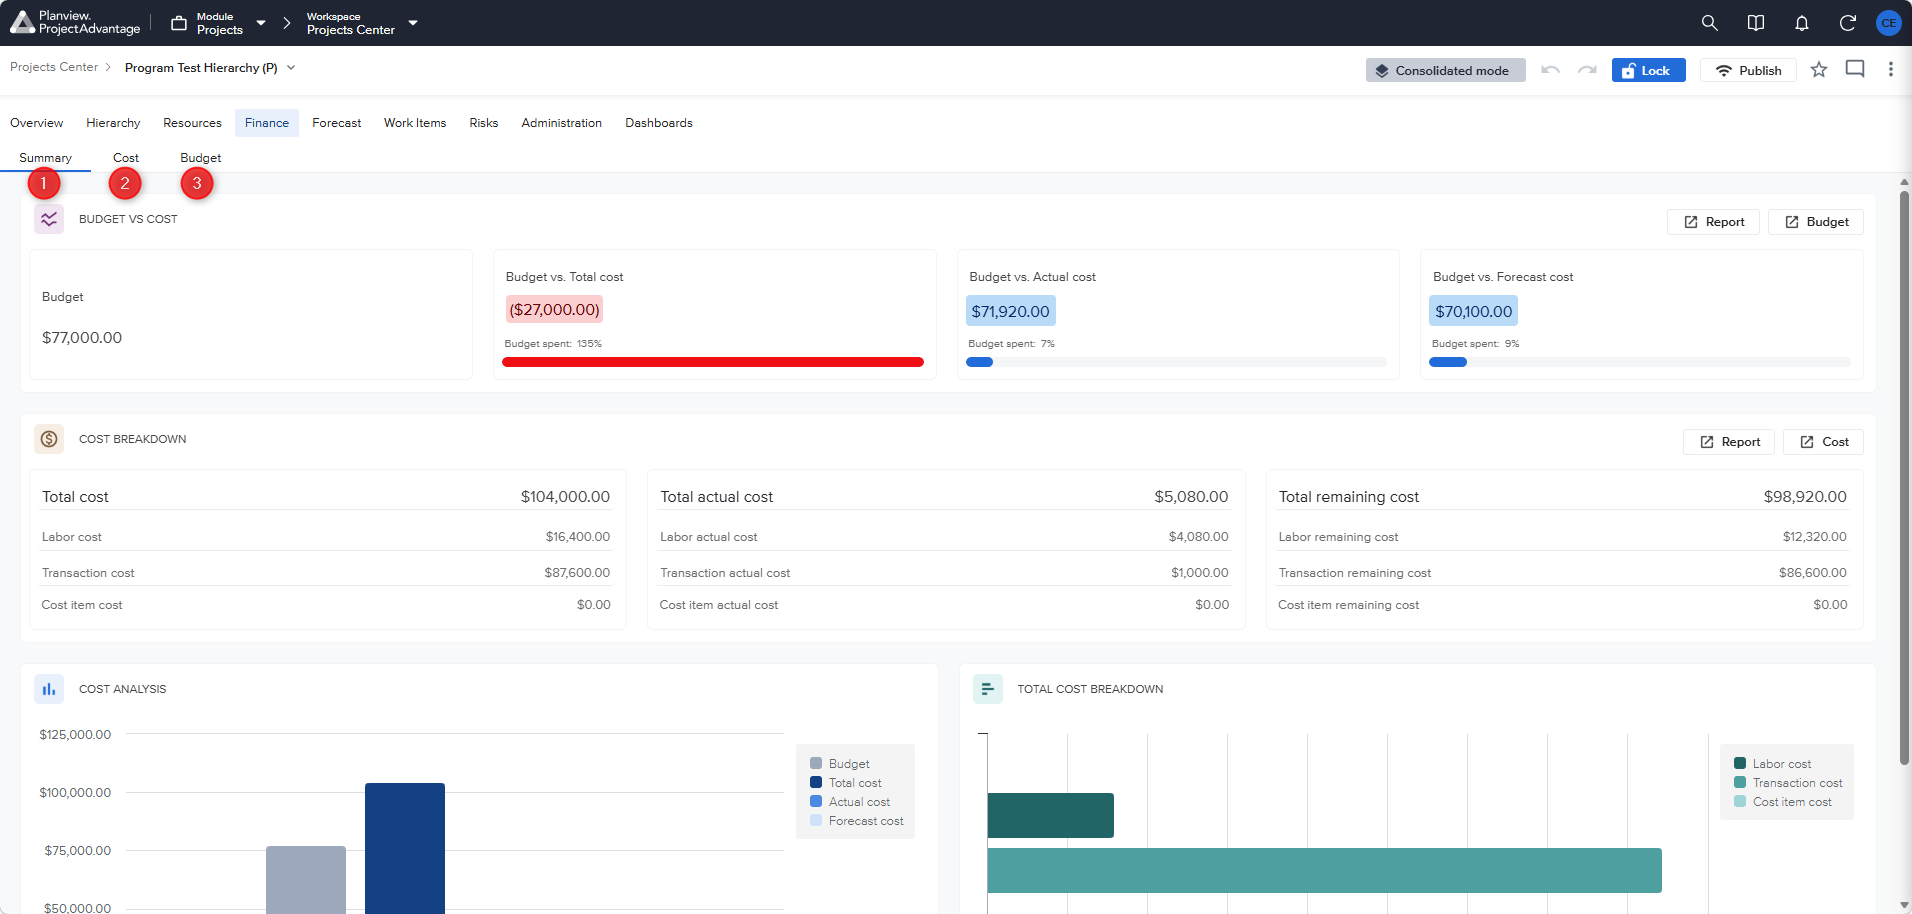Click the Publish button
1912x914 pixels.
pyautogui.click(x=1748, y=70)
